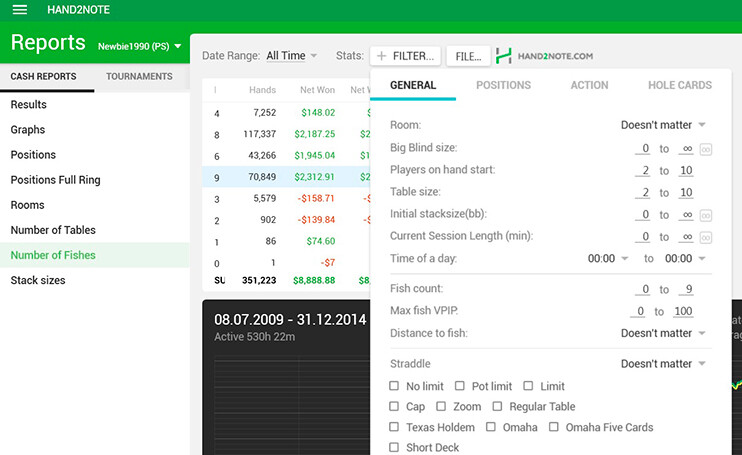
Task: Open the Newbie1990 (PS) player dropdown
Action: click(x=139, y=46)
